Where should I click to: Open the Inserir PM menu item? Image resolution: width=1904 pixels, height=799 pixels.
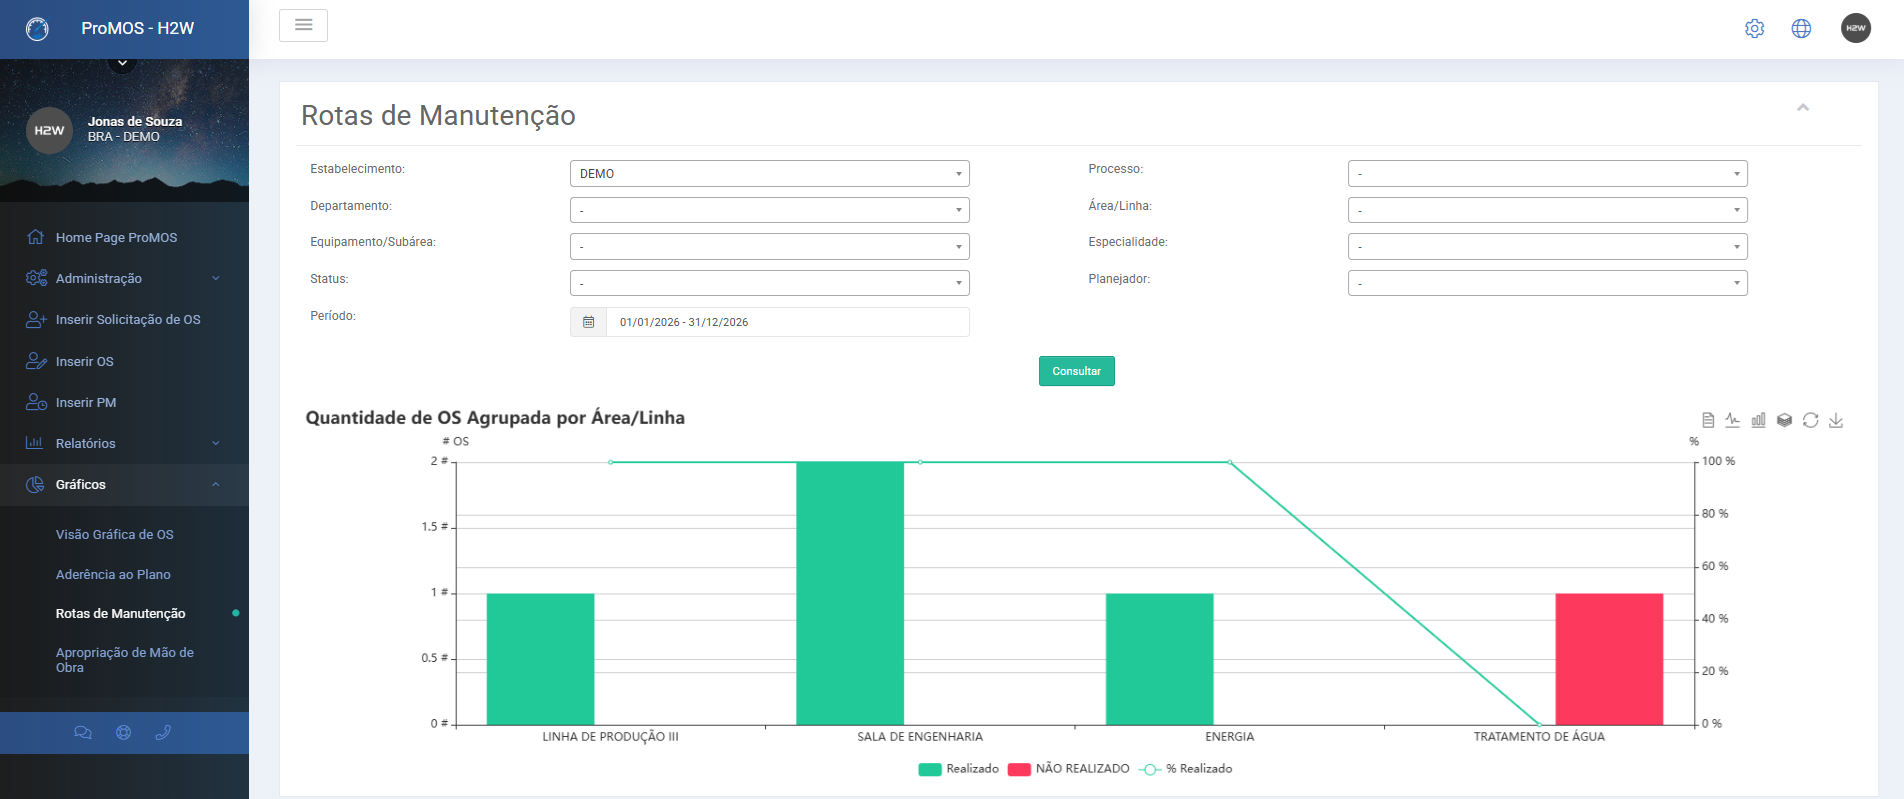tap(124, 402)
